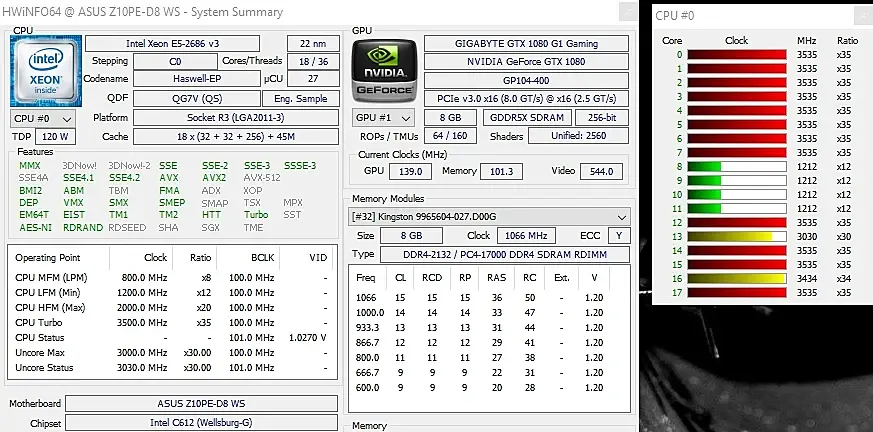Click the cache 18 x (32 + 32 + 256) + 45M field

(x=236, y=136)
